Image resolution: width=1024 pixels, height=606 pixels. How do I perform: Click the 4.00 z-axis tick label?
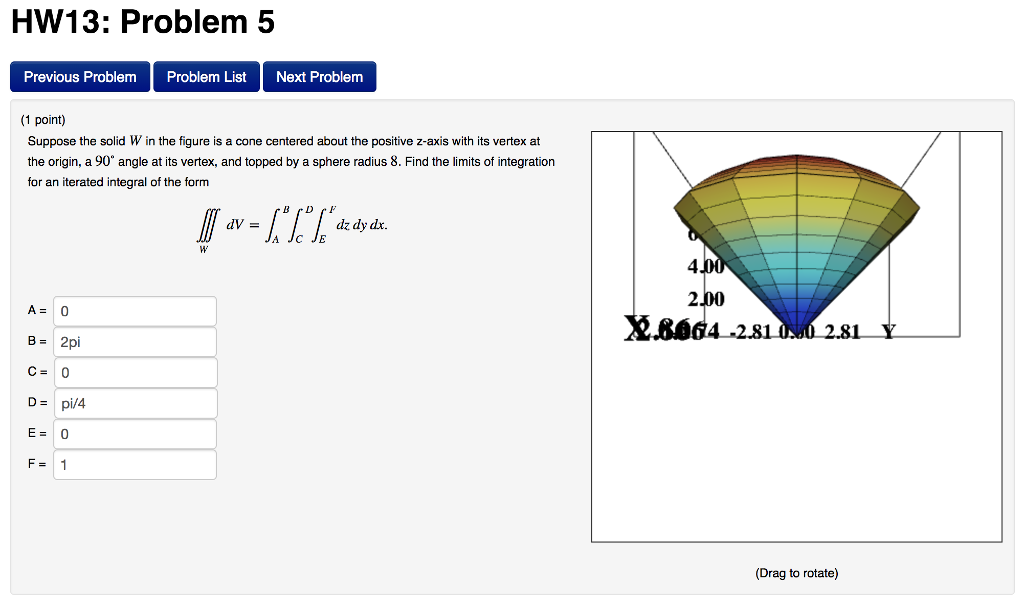pyautogui.click(x=704, y=268)
